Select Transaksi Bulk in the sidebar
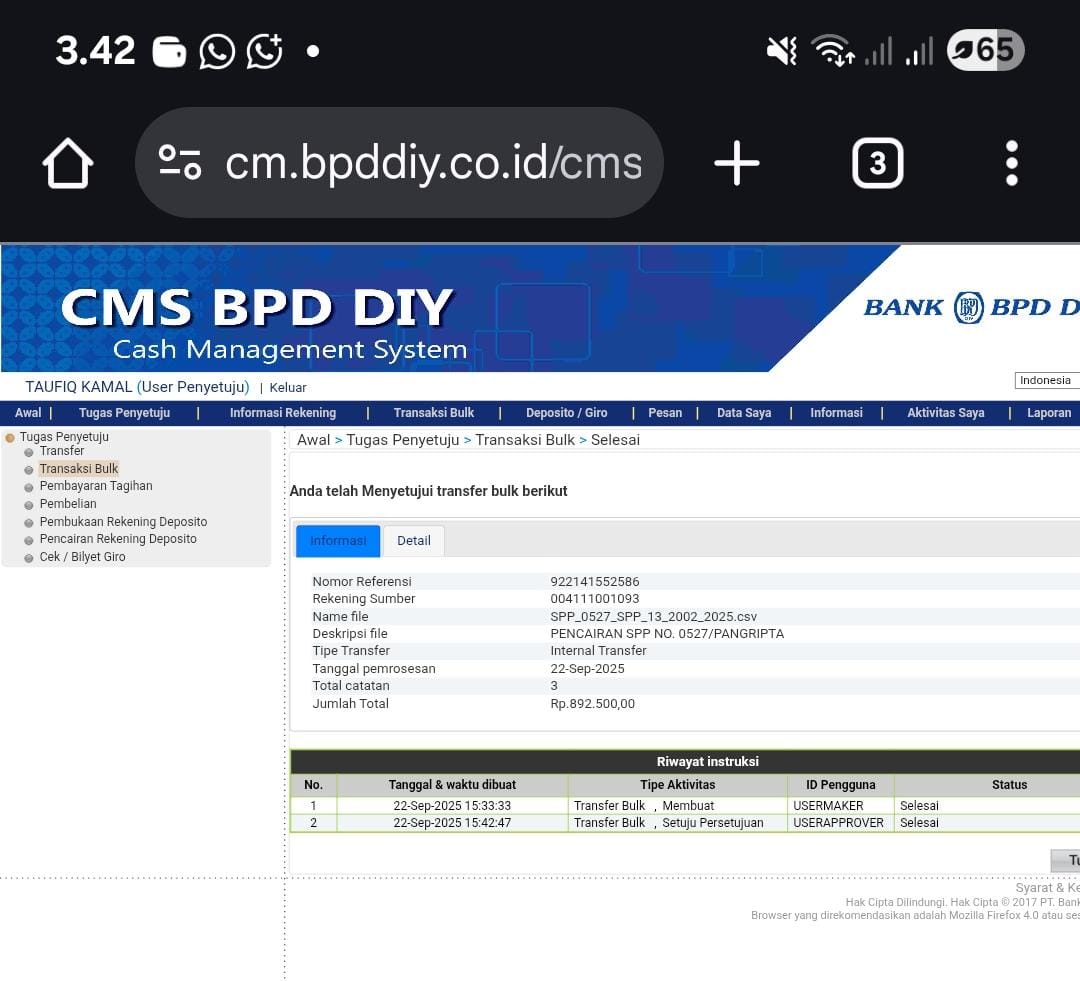The image size is (1080, 981). tap(79, 469)
